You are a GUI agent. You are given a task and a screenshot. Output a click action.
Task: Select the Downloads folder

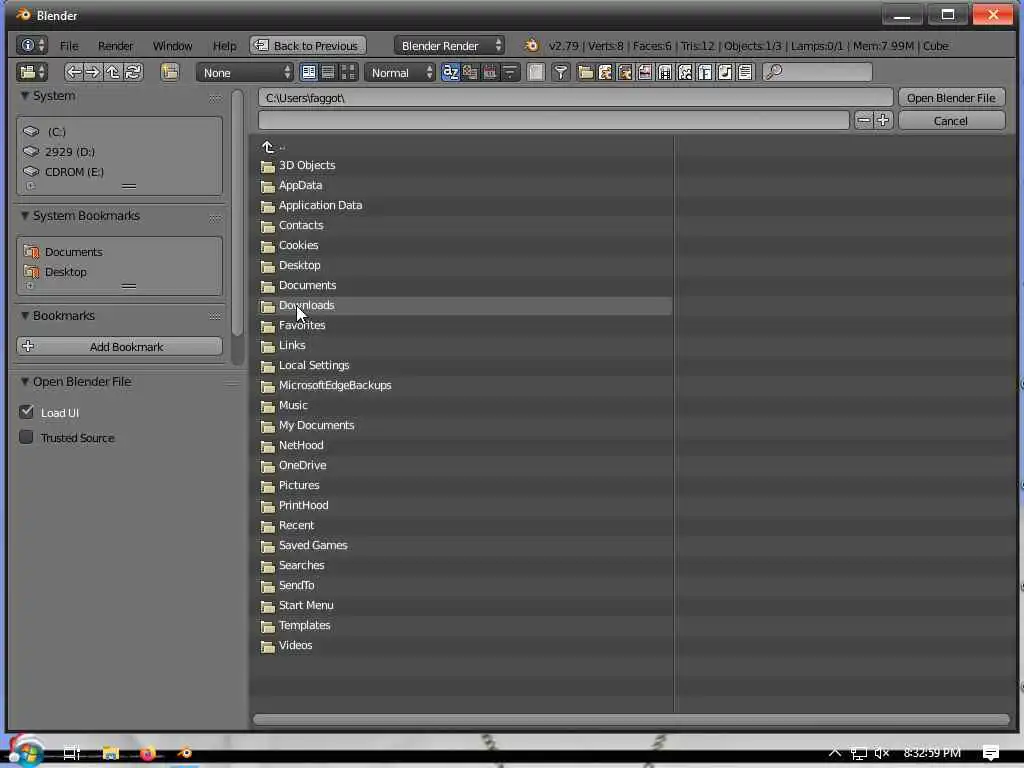click(x=464, y=306)
